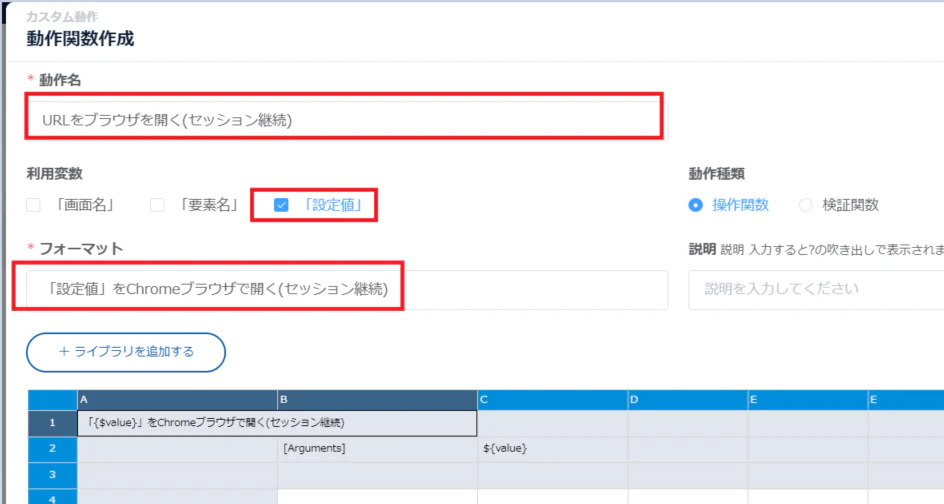The height and width of the screenshot is (504, 944).
Task: Select column A header in spreadsheet
Action: pos(177,400)
